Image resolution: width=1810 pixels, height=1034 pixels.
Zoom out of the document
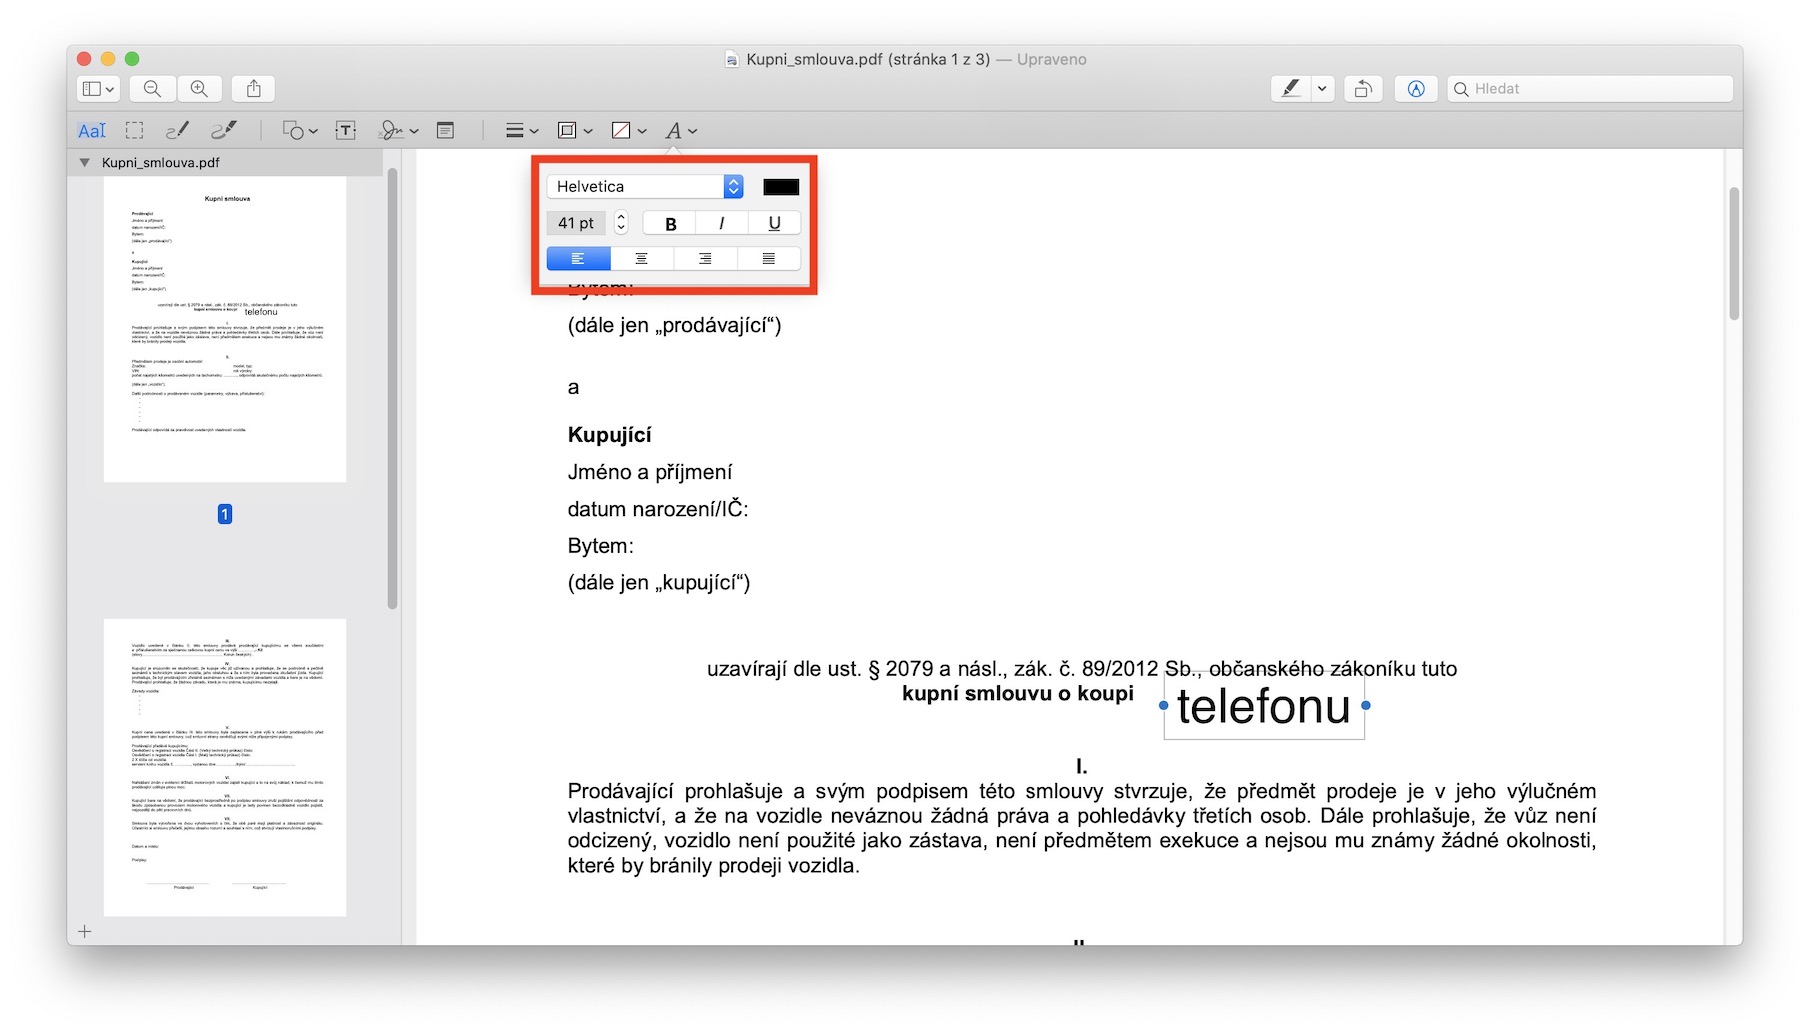click(152, 89)
